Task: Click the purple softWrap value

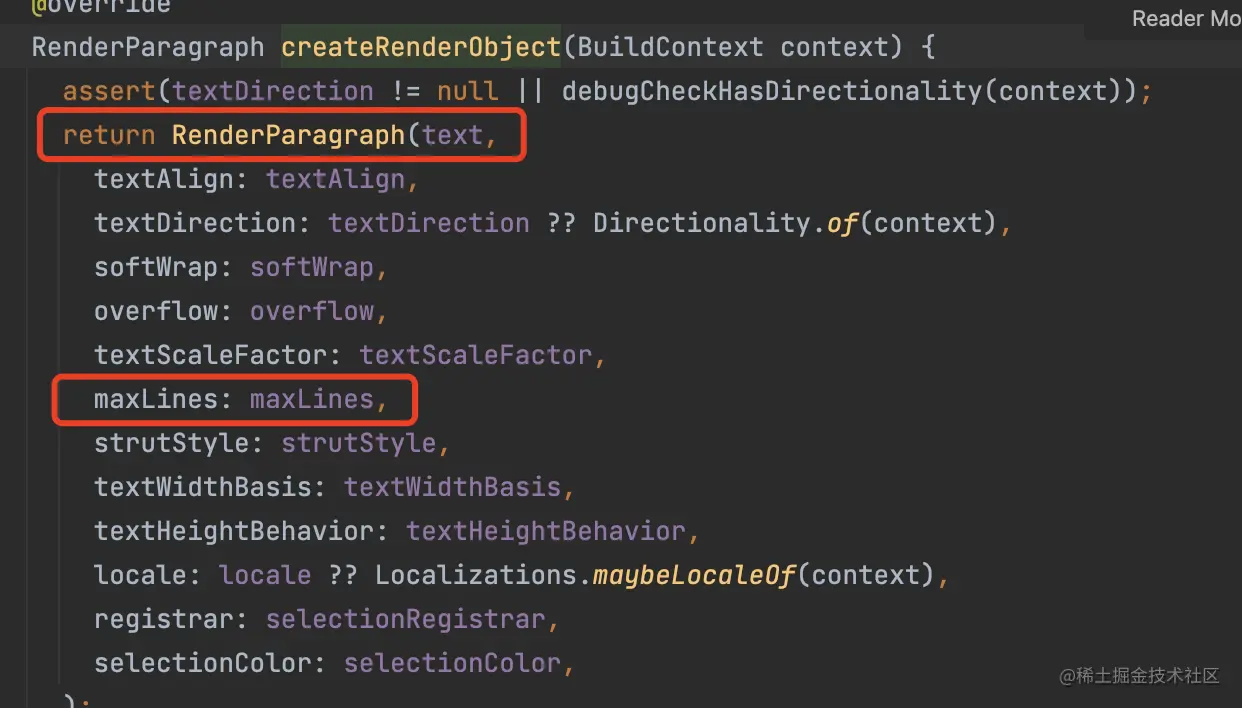Action: [311, 267]
